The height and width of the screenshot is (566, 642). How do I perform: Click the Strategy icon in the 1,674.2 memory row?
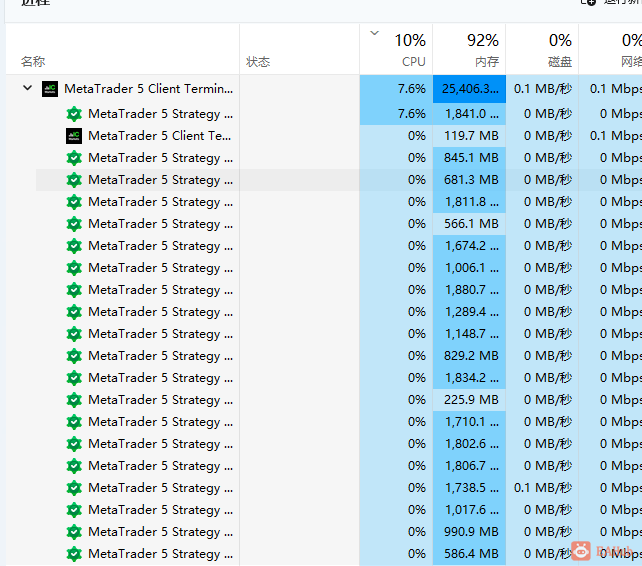pyautogui.click(x=74, y=246)
